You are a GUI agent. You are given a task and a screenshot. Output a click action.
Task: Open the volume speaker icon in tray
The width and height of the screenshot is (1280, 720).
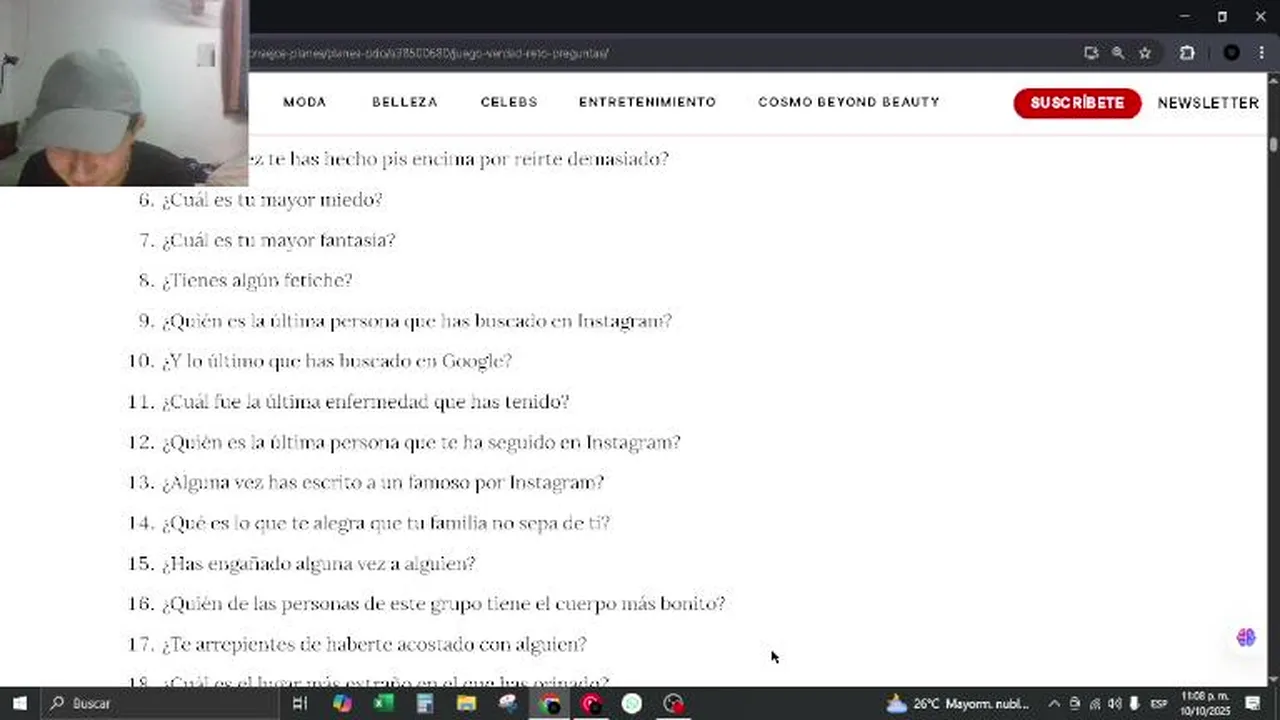(x=1114, y=703)
